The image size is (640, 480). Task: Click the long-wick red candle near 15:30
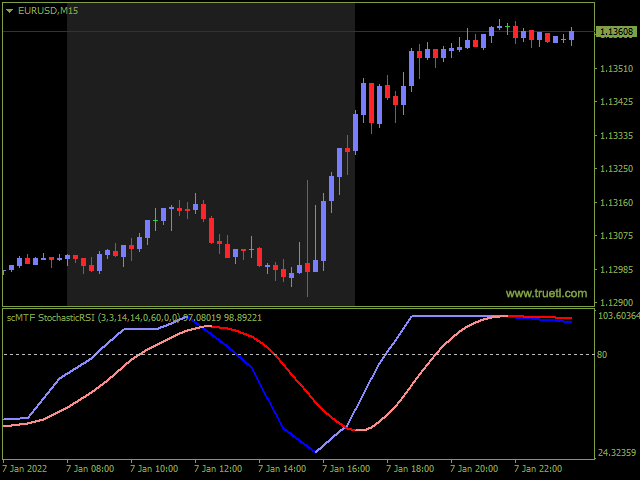pos(307,238)
